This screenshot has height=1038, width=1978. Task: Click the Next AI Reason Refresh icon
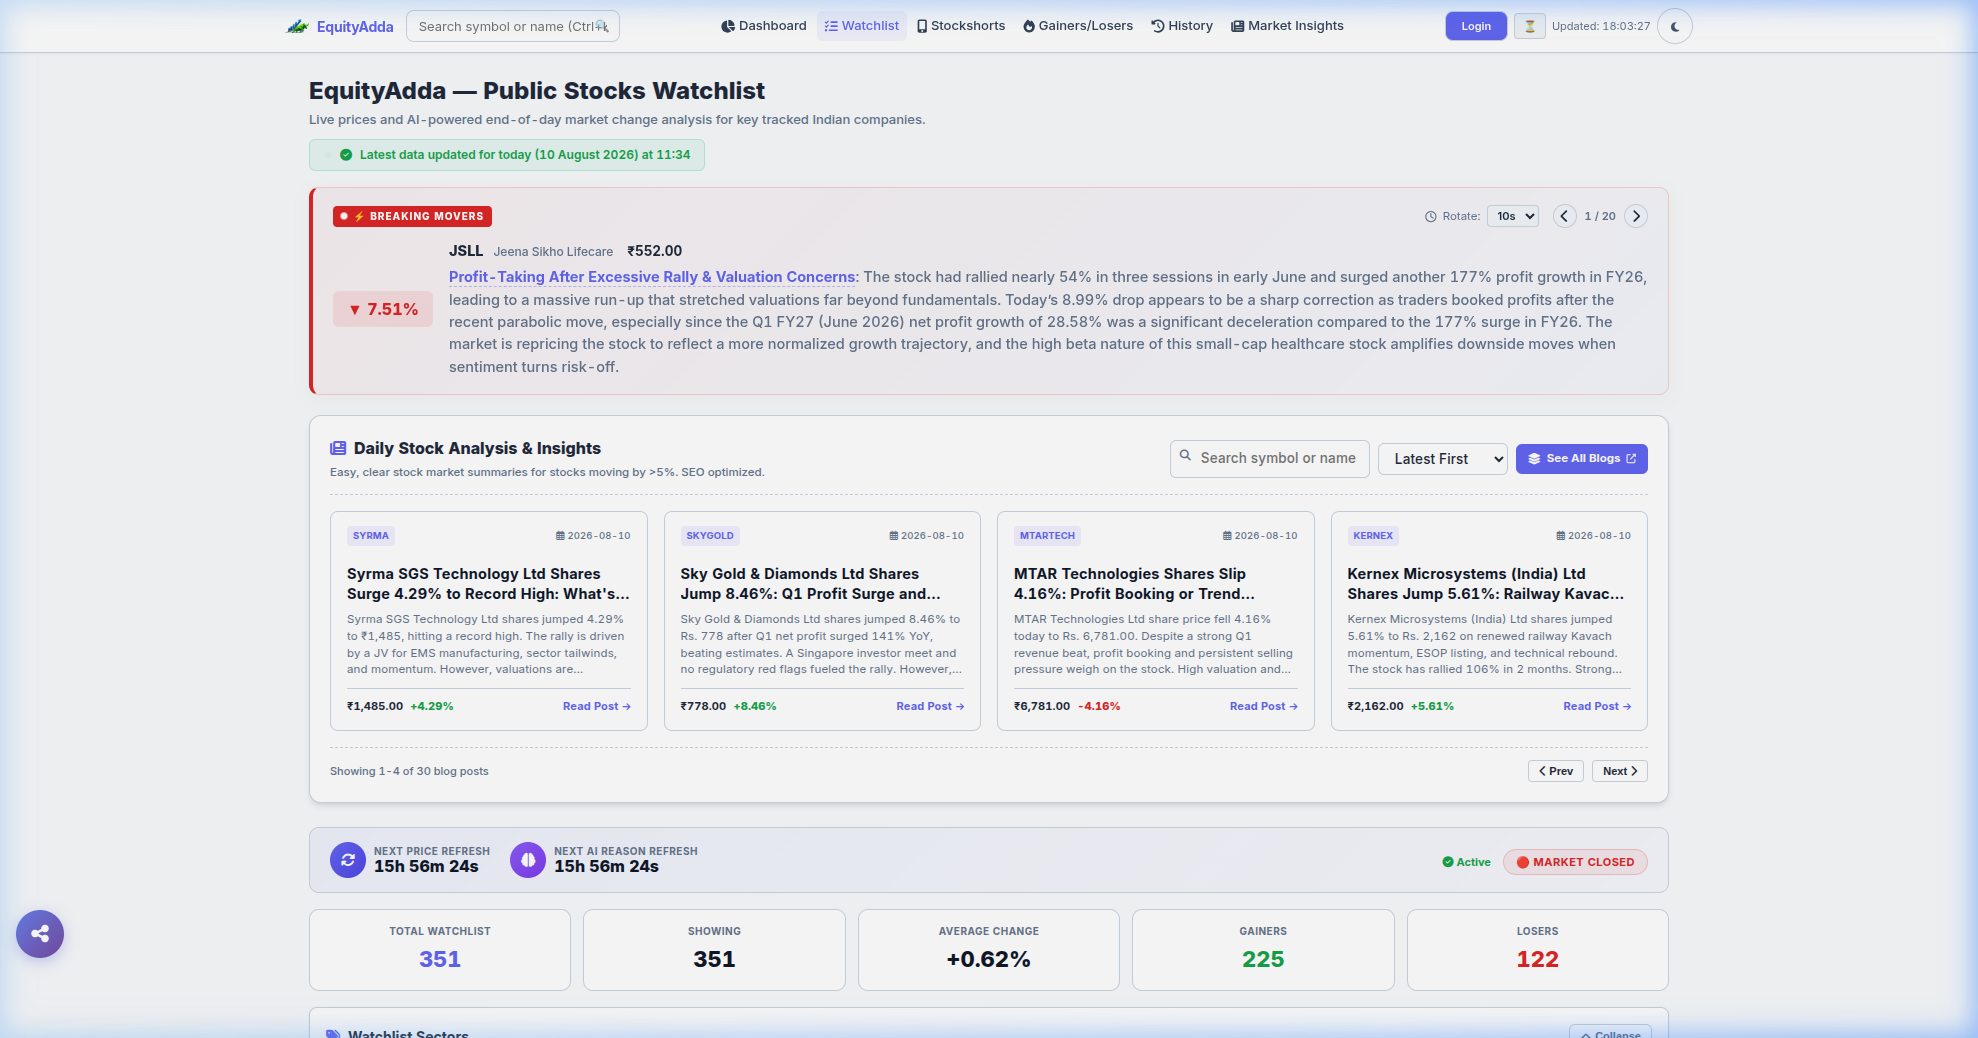528,859
